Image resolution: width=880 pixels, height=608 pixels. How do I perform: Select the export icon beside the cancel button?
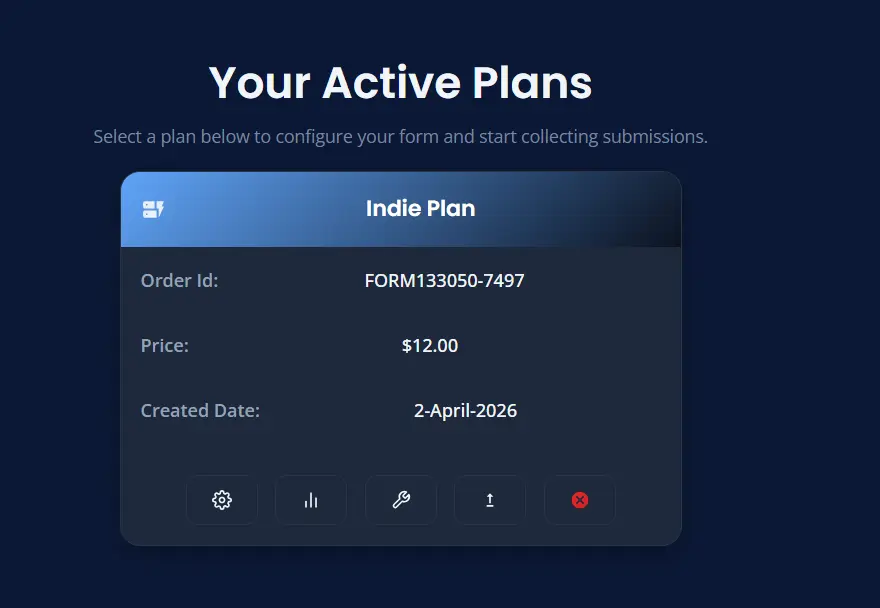point(490,500)
